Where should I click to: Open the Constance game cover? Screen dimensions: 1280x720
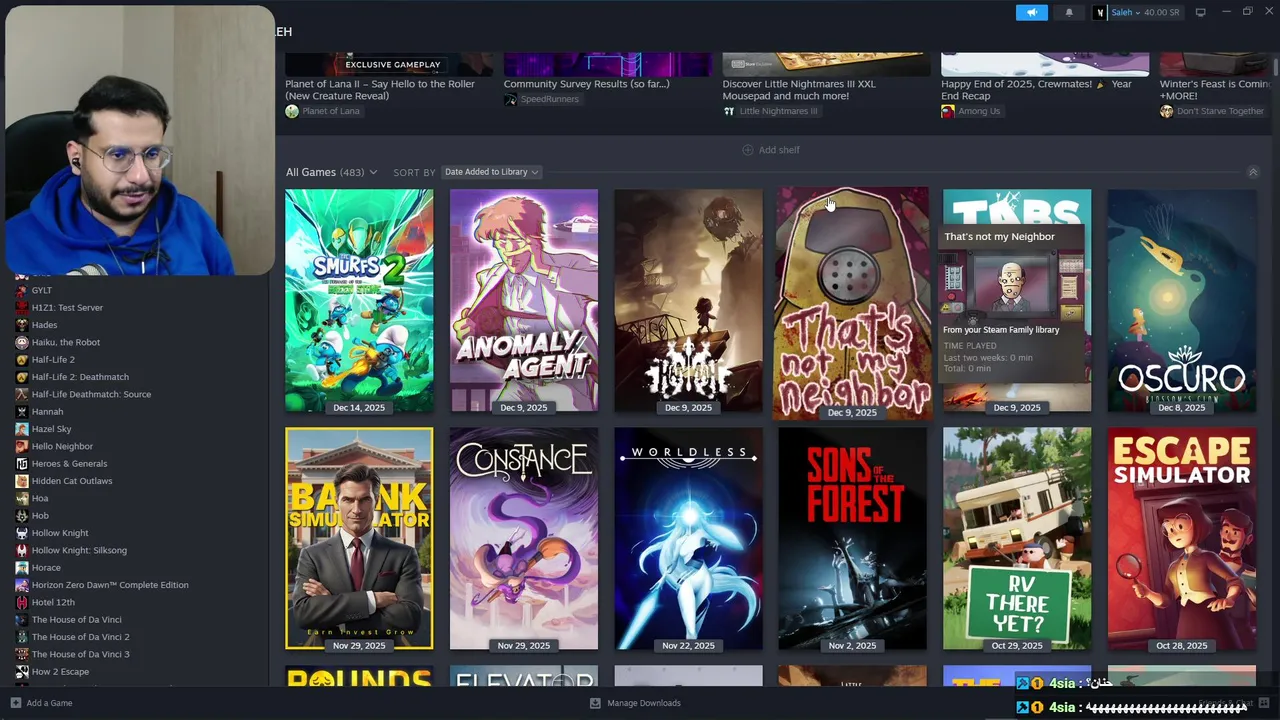pos(524,538)
